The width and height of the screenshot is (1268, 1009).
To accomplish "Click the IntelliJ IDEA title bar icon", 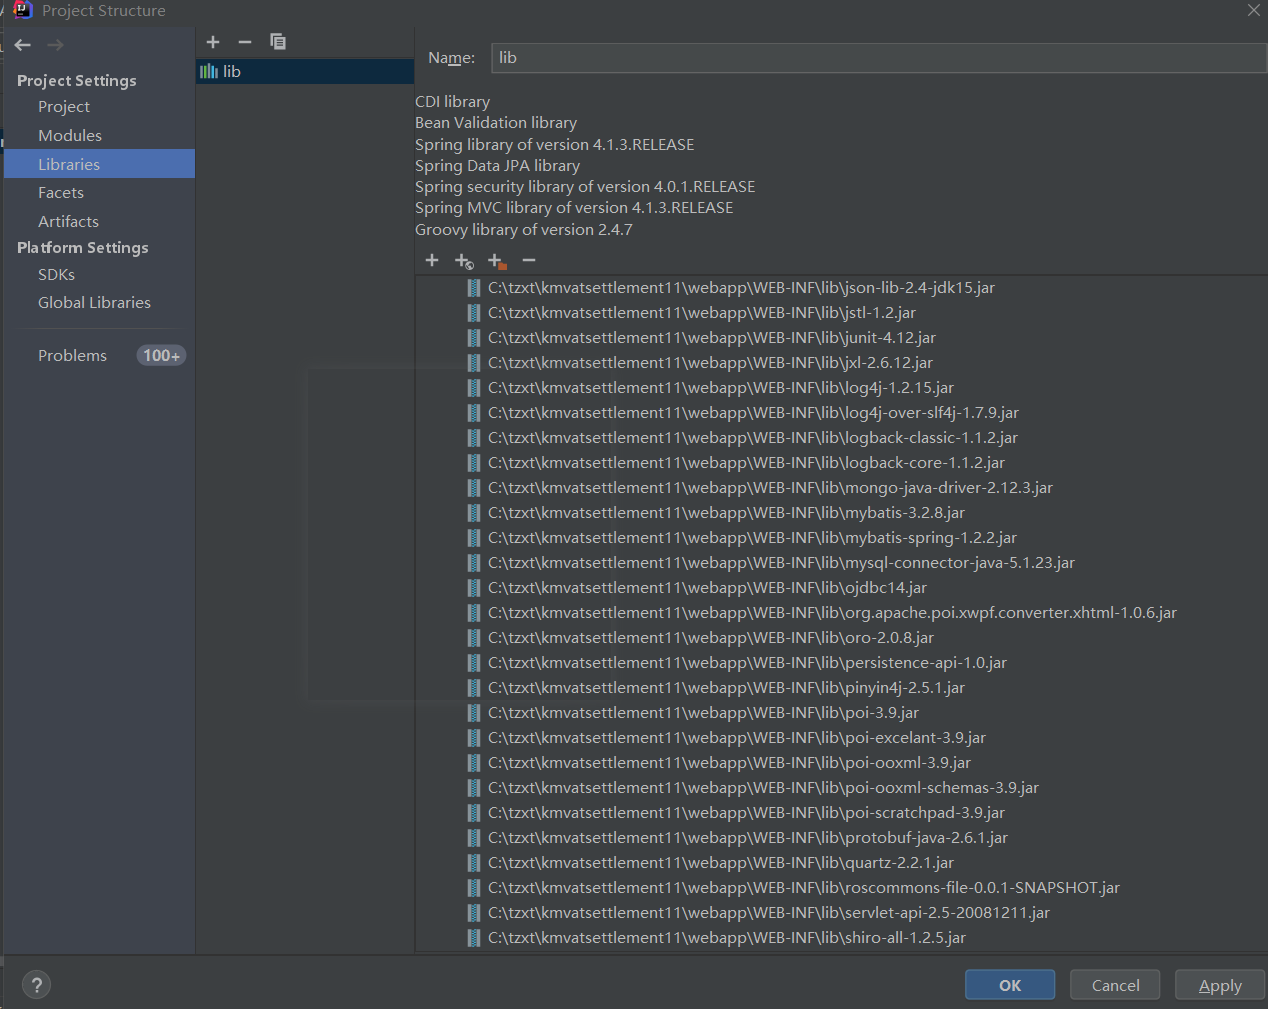I will coord(23,10).
